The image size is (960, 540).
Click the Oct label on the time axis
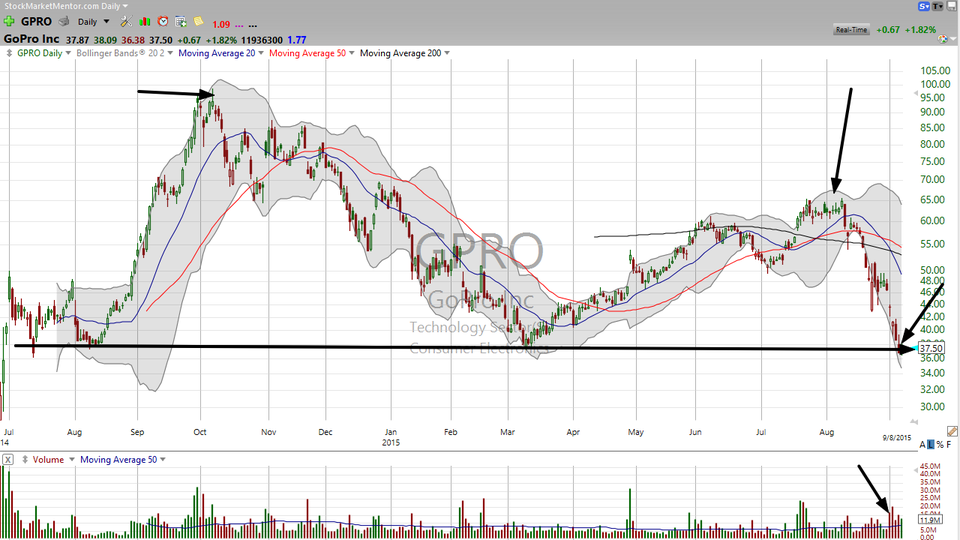[x=200, y=432]
